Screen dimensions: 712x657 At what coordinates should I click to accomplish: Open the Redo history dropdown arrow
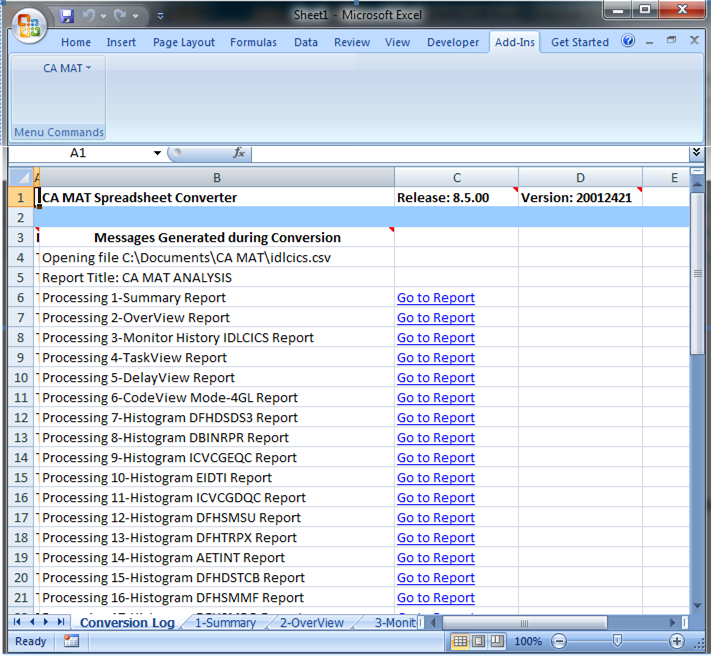pyautogui.click(x=135, y=16)
